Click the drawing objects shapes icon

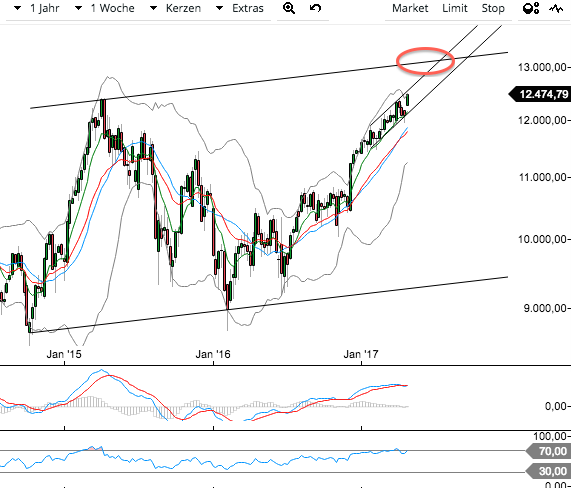click(531, 8)
